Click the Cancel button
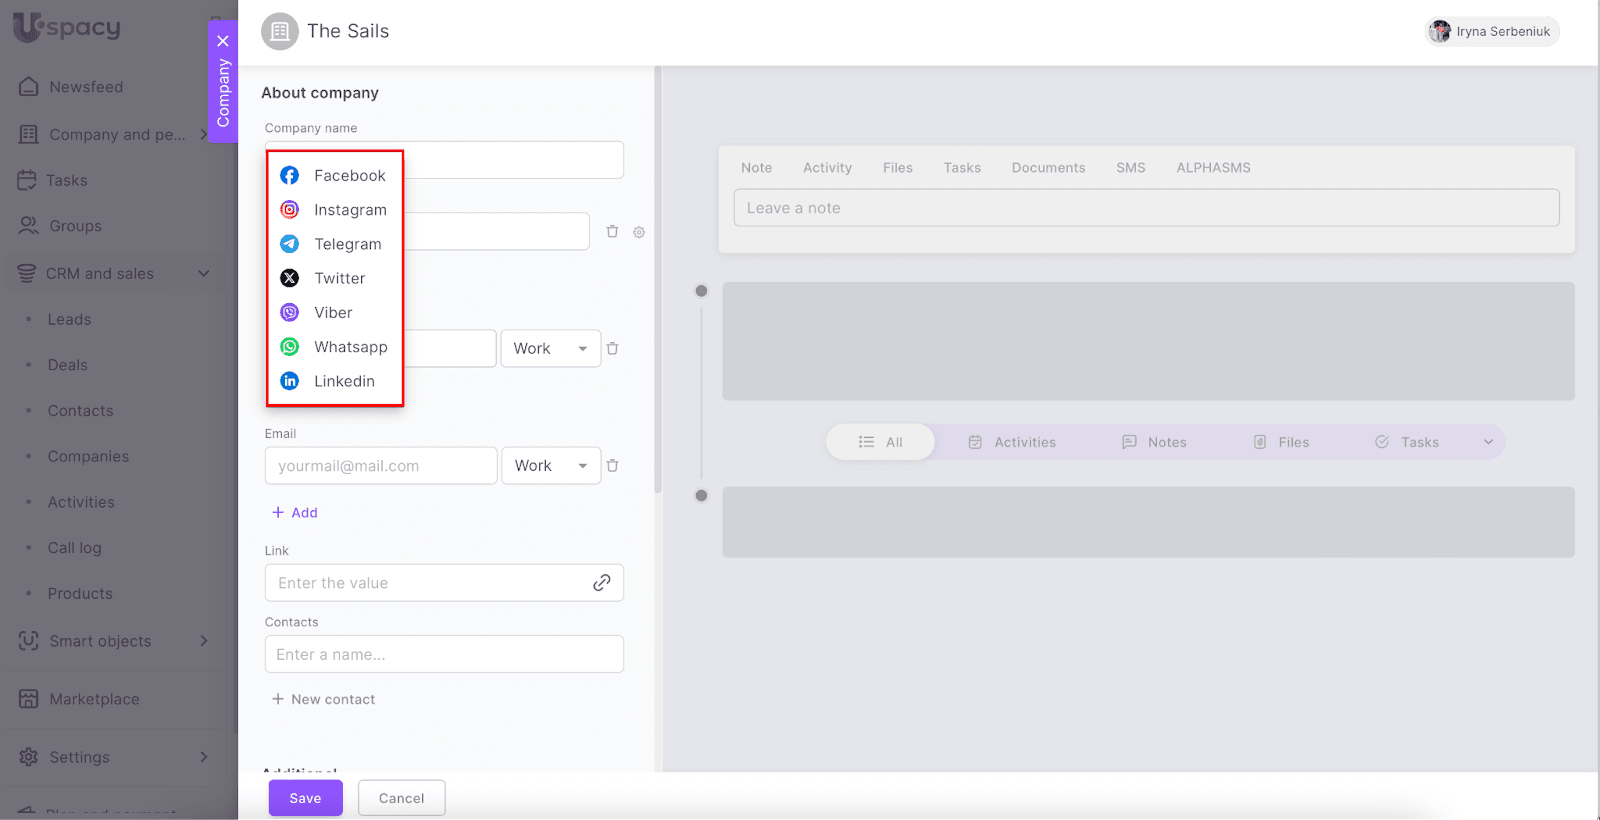 [x=401, y=798]
